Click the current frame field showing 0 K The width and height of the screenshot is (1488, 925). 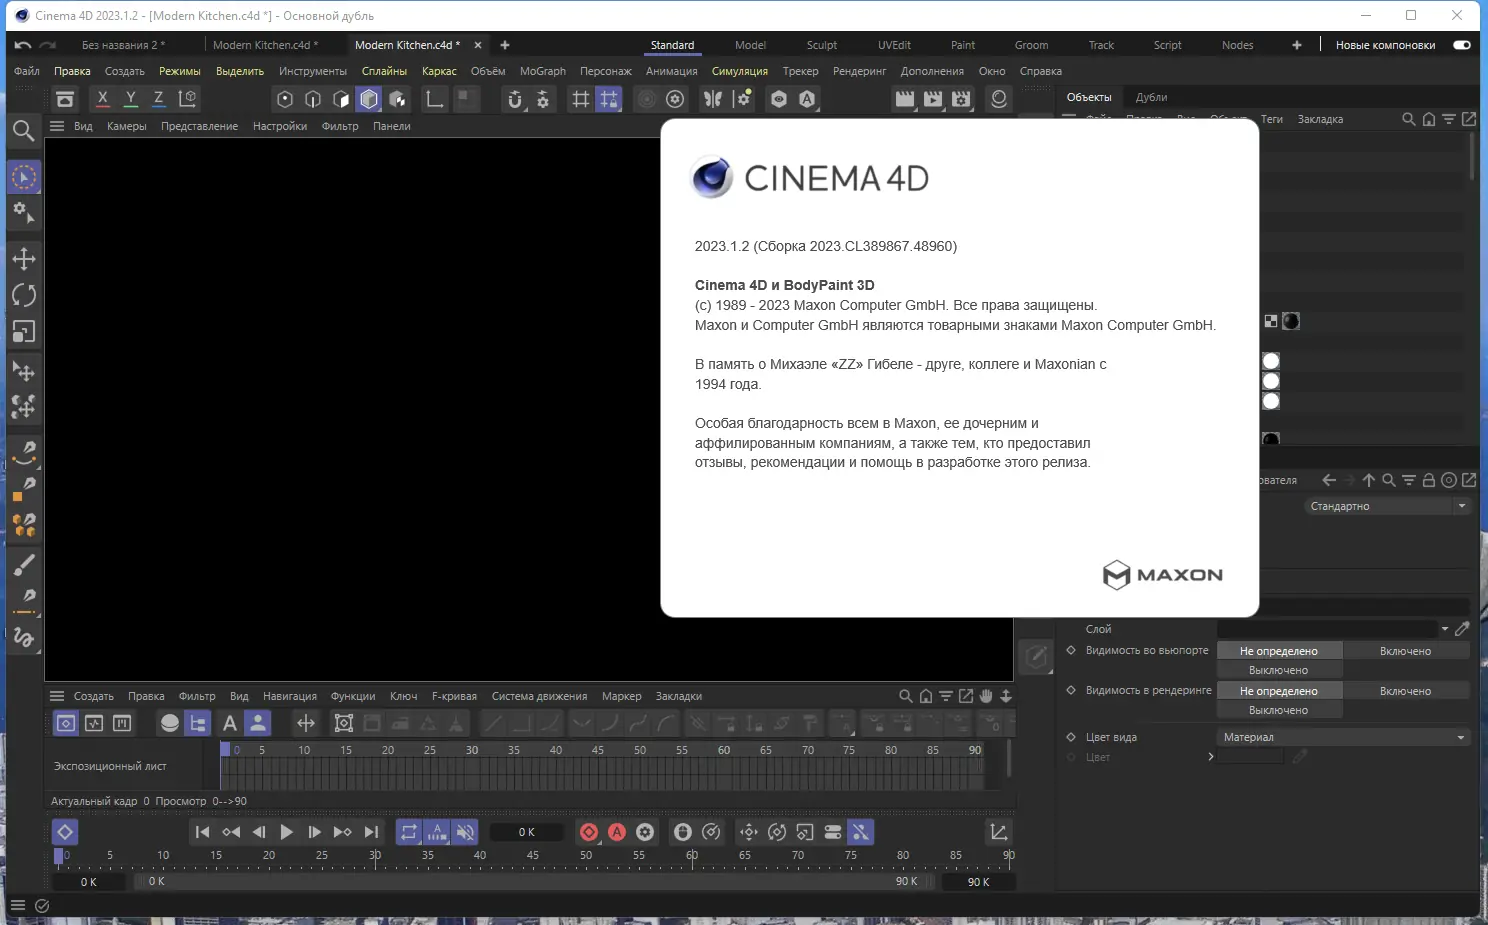(527, 832)
